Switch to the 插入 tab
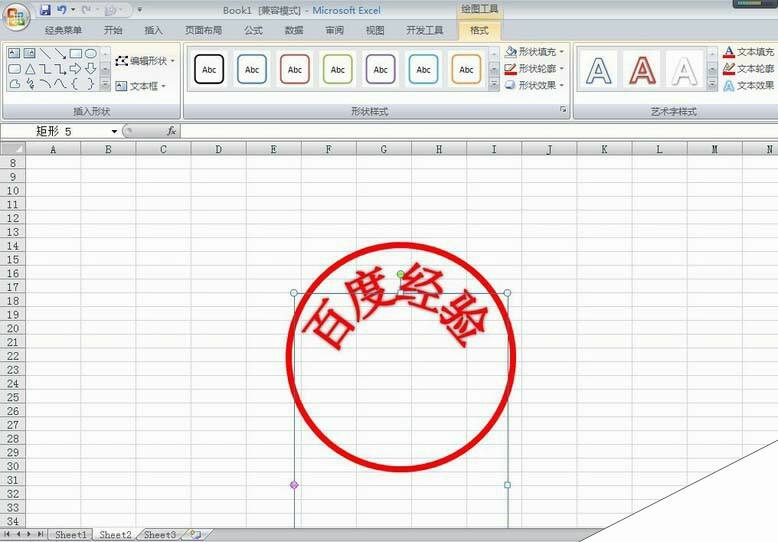The width and height of the screenshot is (778, 542). click(153, 30)
